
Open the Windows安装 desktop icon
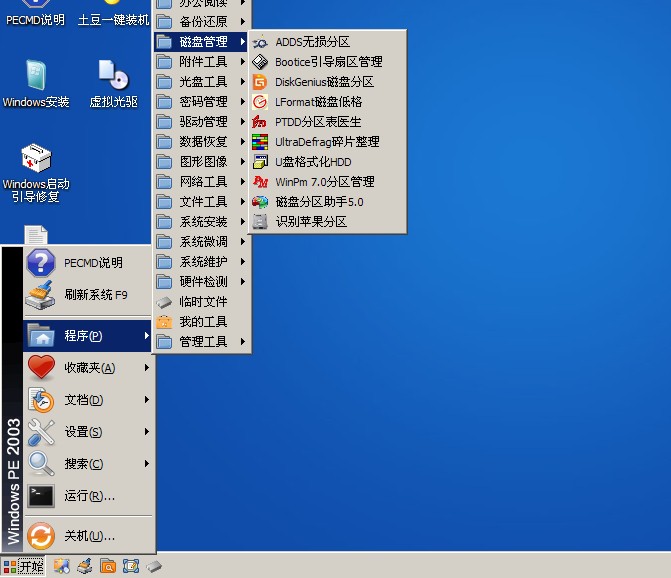(36, 83)
